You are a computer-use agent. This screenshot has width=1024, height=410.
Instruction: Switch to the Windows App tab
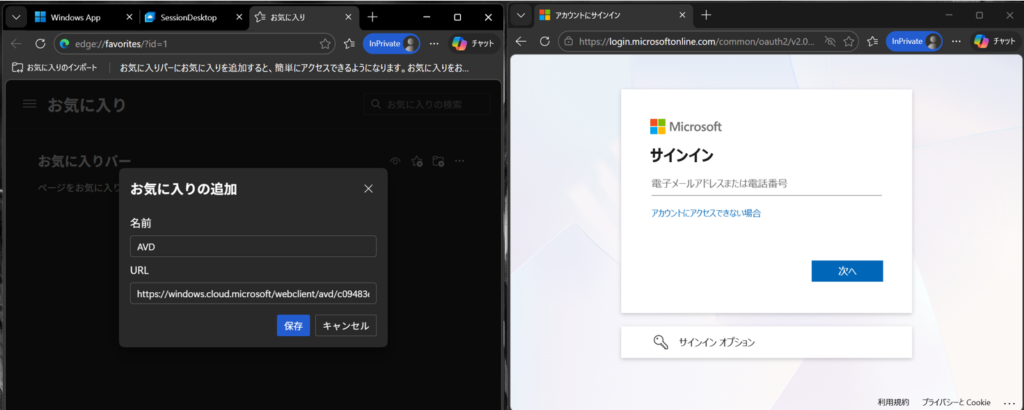tap(80, 17)
